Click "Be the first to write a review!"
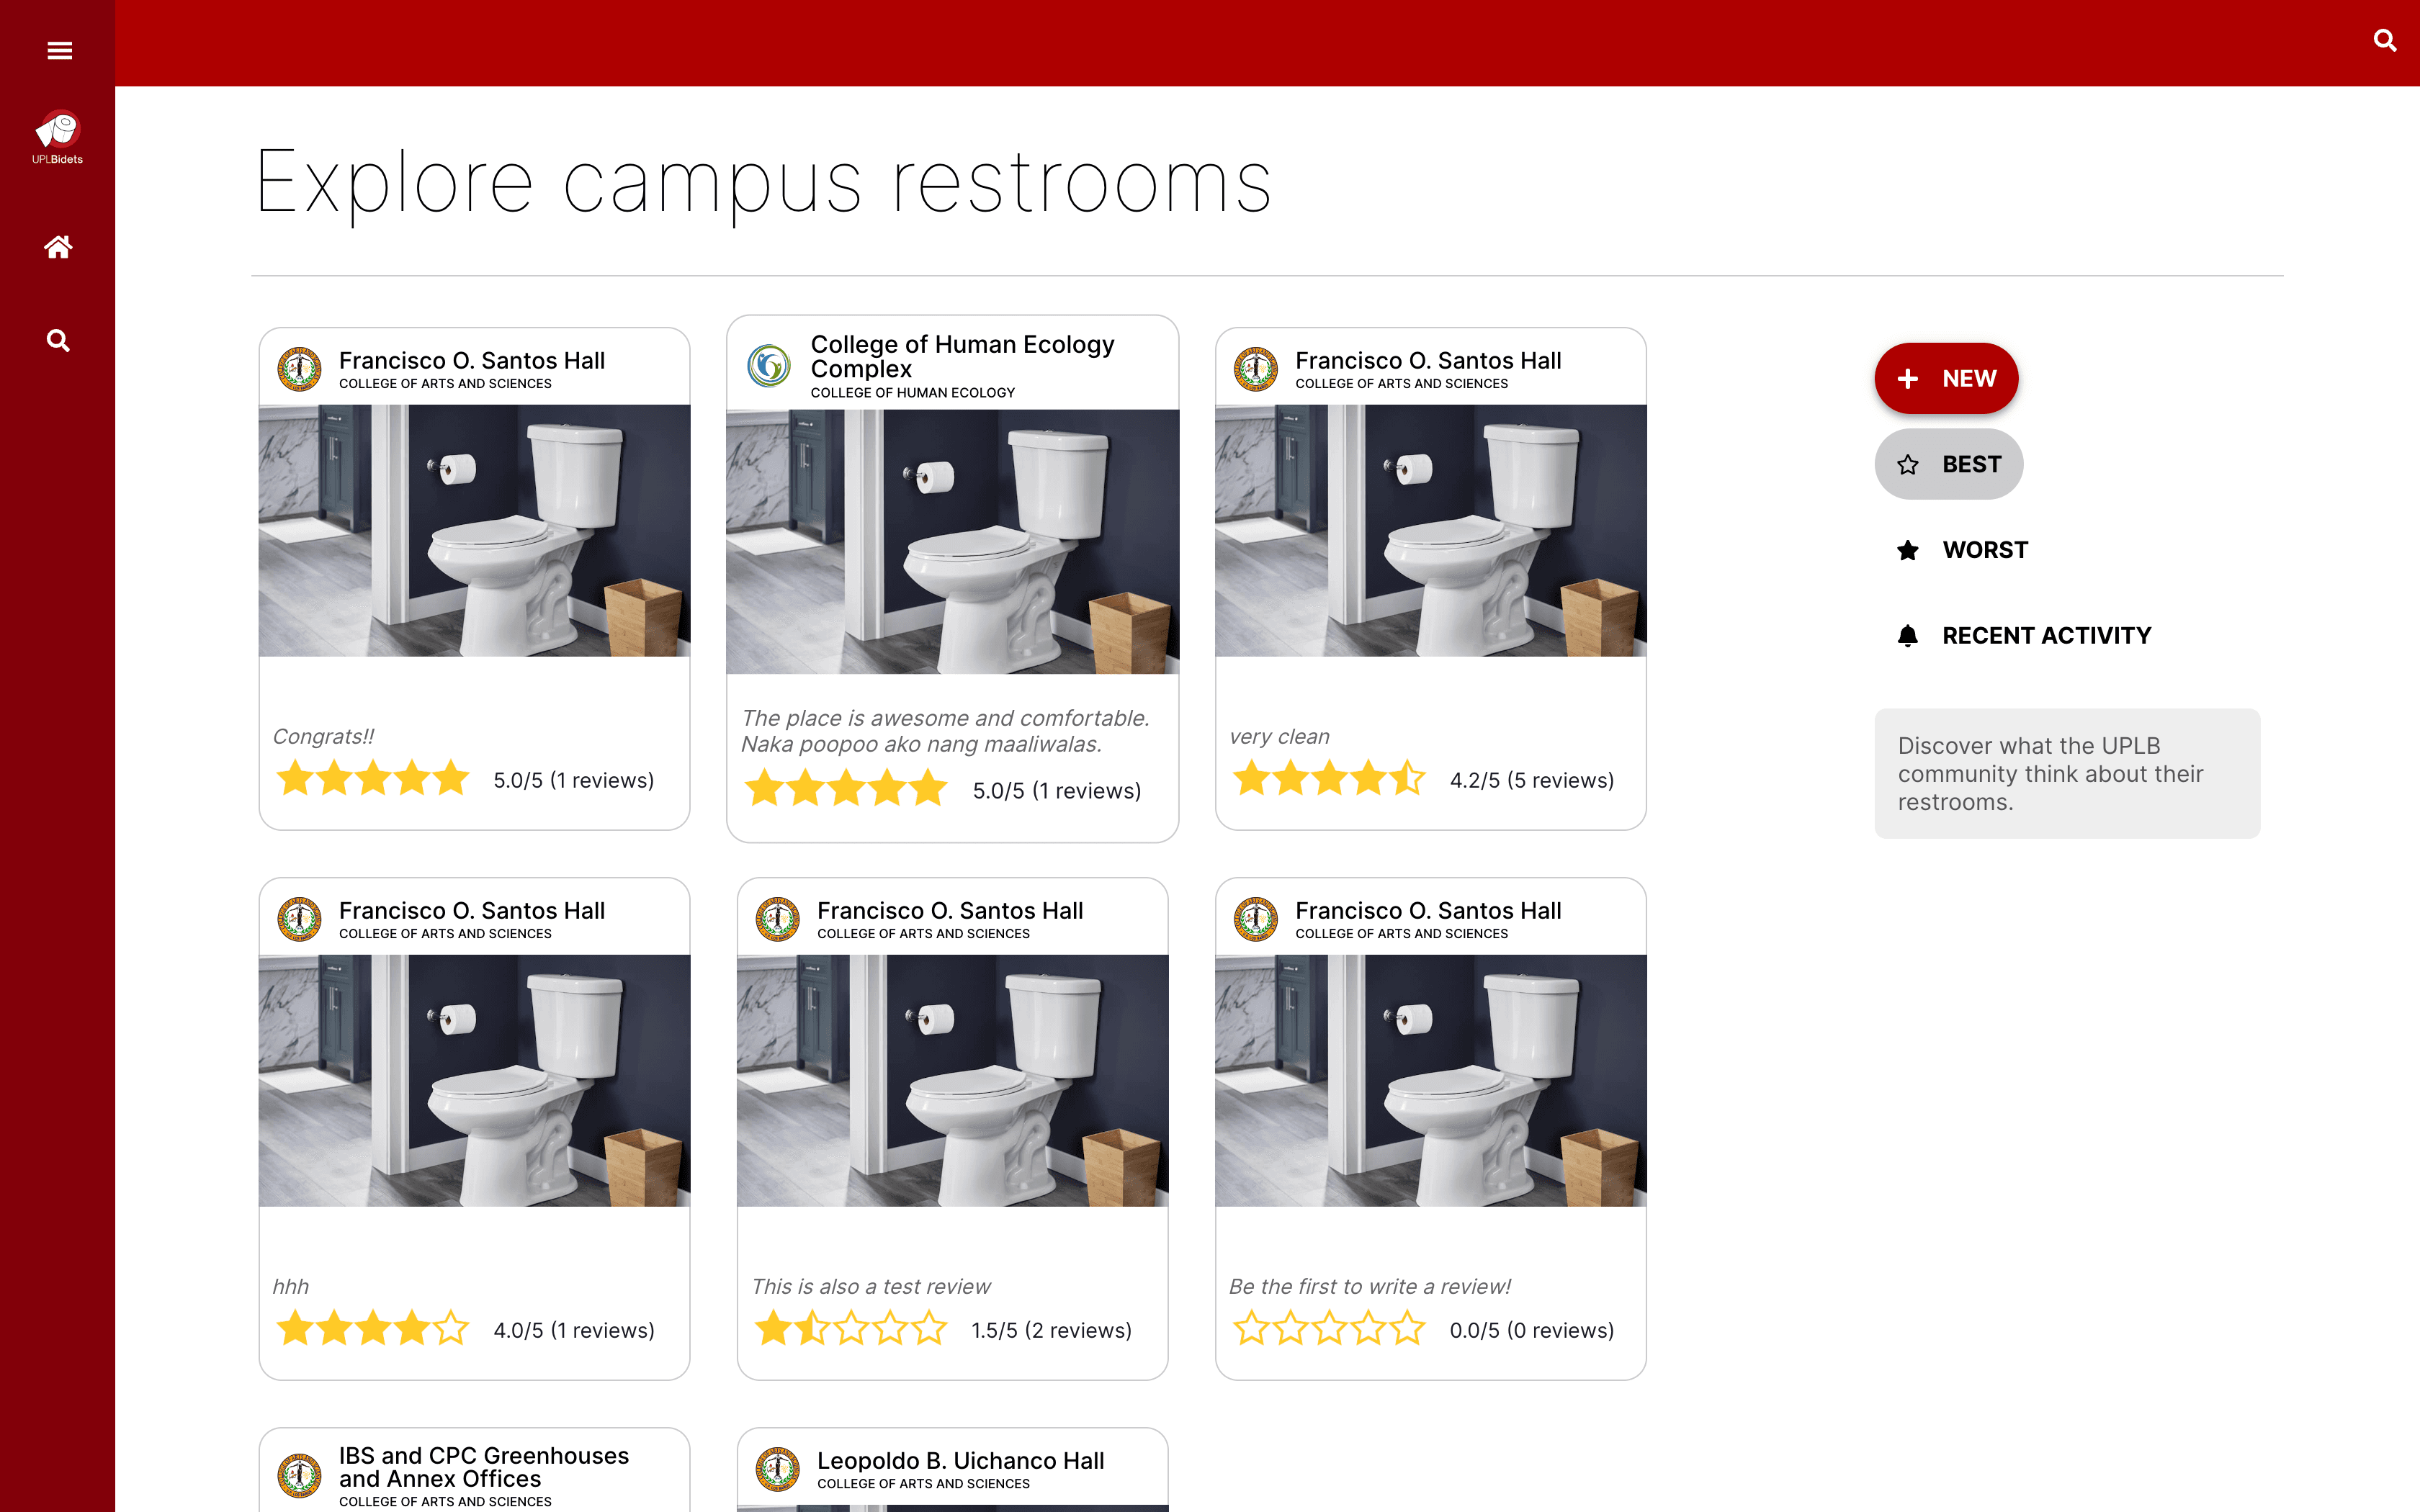This screenshot has height=1512, width=2420. 1370,1286
